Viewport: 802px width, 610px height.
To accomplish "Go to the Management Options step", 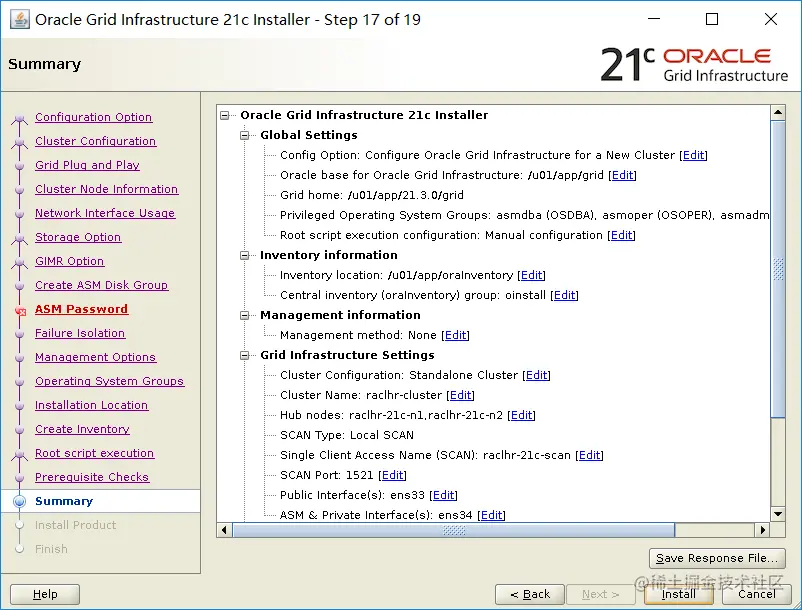I will click(95, 357).
